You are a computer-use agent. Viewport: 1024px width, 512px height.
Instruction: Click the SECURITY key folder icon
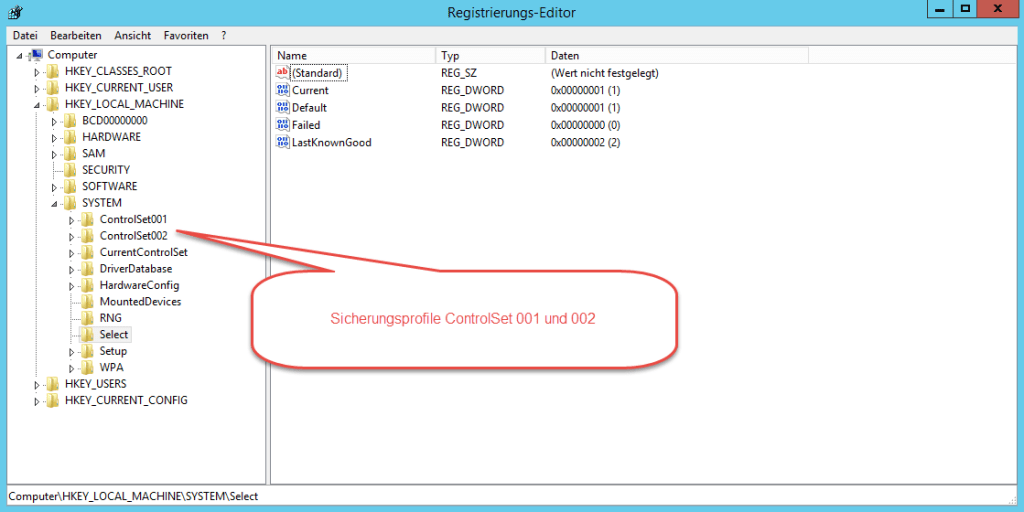[x=71, y=170]
